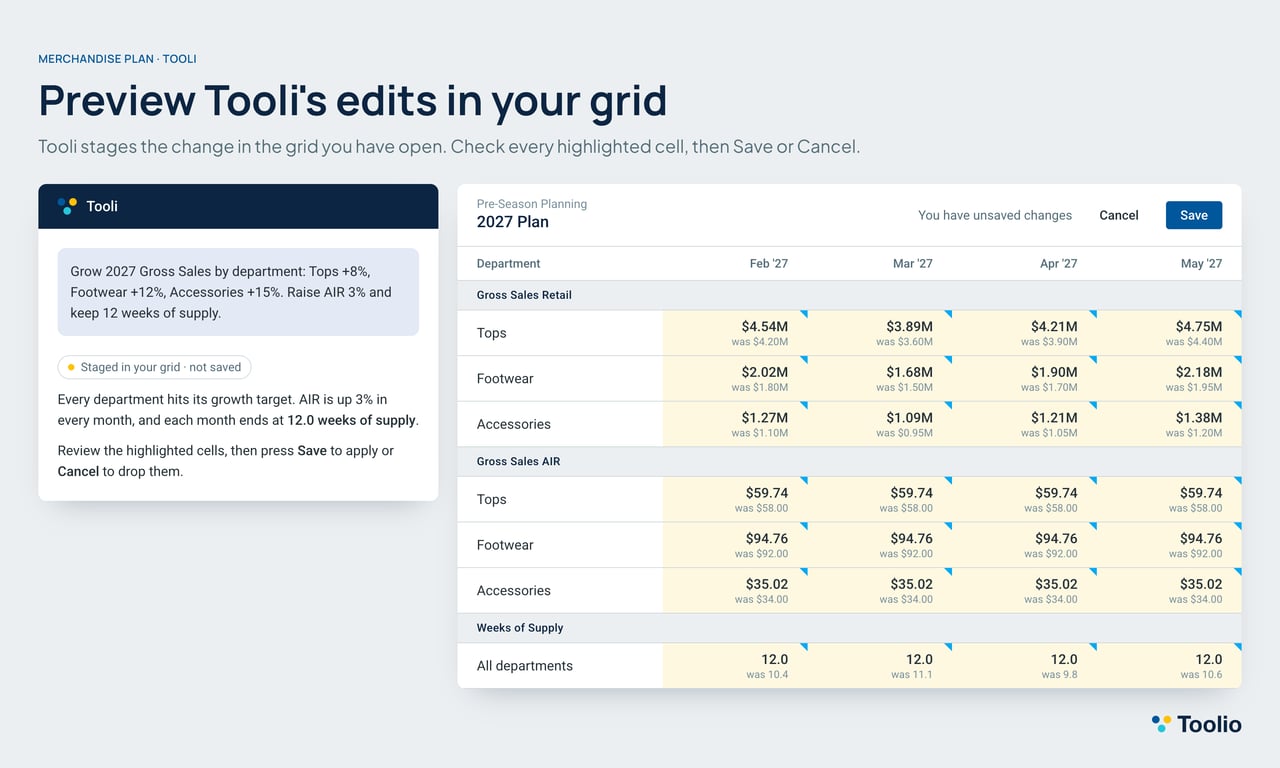
Task: Select Weeks of Supply Mar '27 cell, was 11.1
Action: 880,666
